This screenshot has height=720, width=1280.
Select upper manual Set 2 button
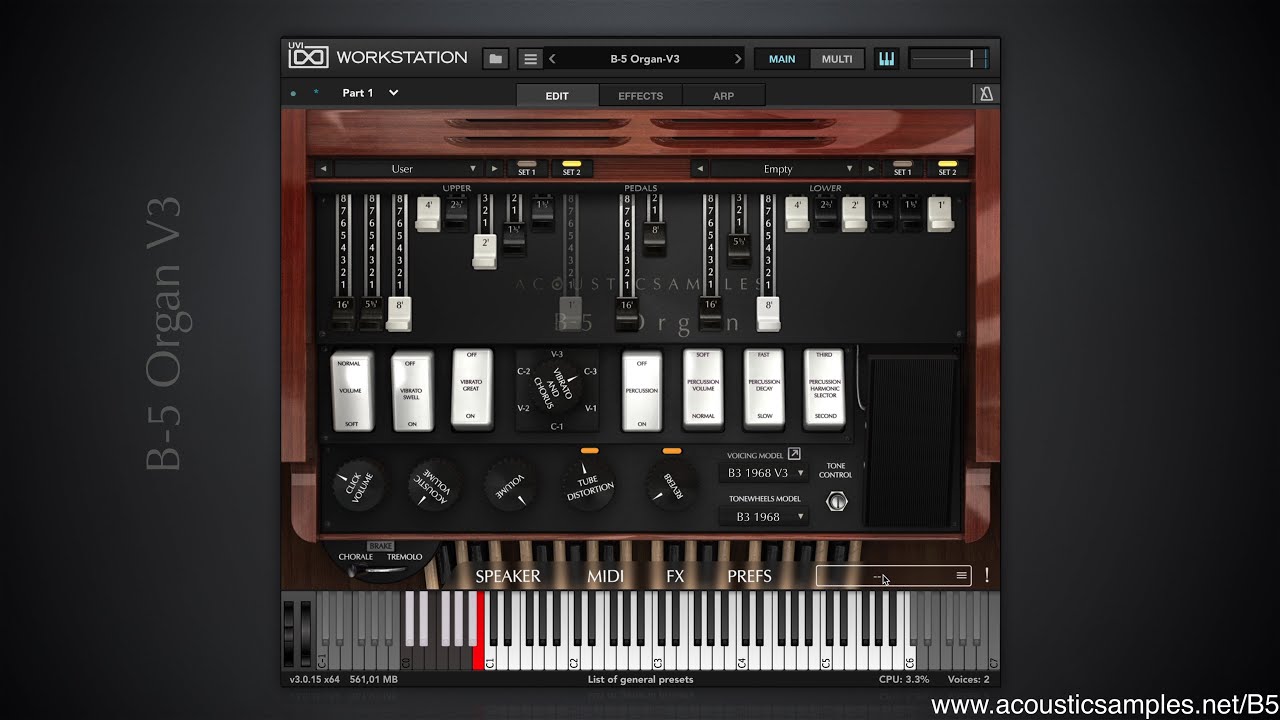[571, 168]
